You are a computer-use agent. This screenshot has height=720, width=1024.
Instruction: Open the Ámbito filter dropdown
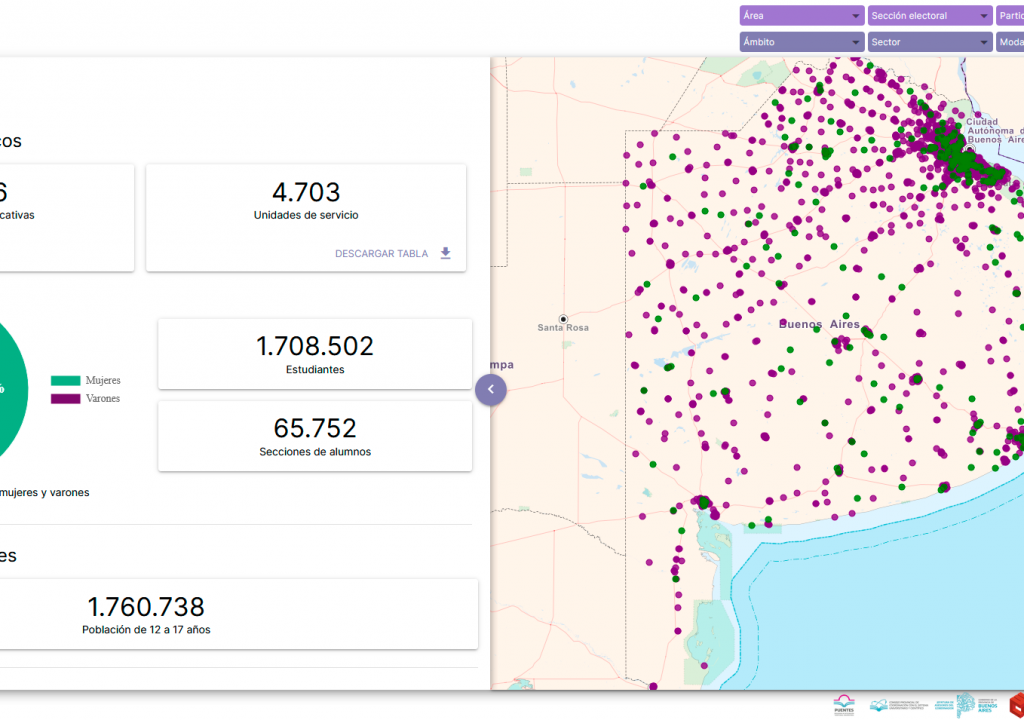click(801, 42)
